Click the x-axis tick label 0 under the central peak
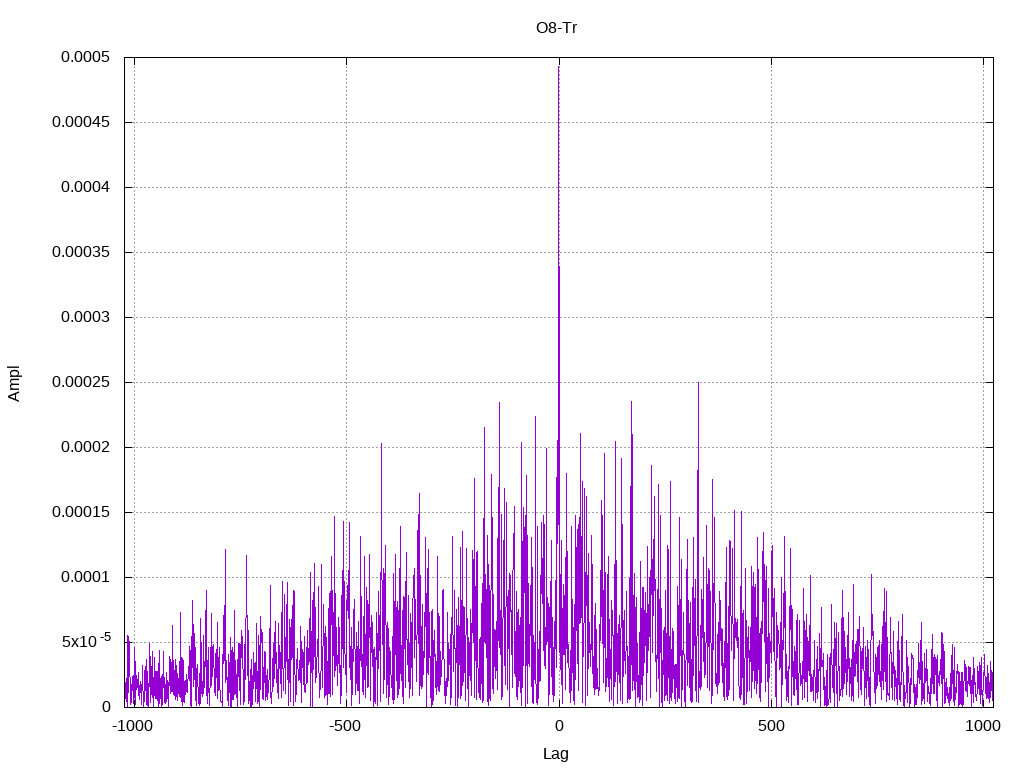1024x768 pixels. [x=559, y=726]
